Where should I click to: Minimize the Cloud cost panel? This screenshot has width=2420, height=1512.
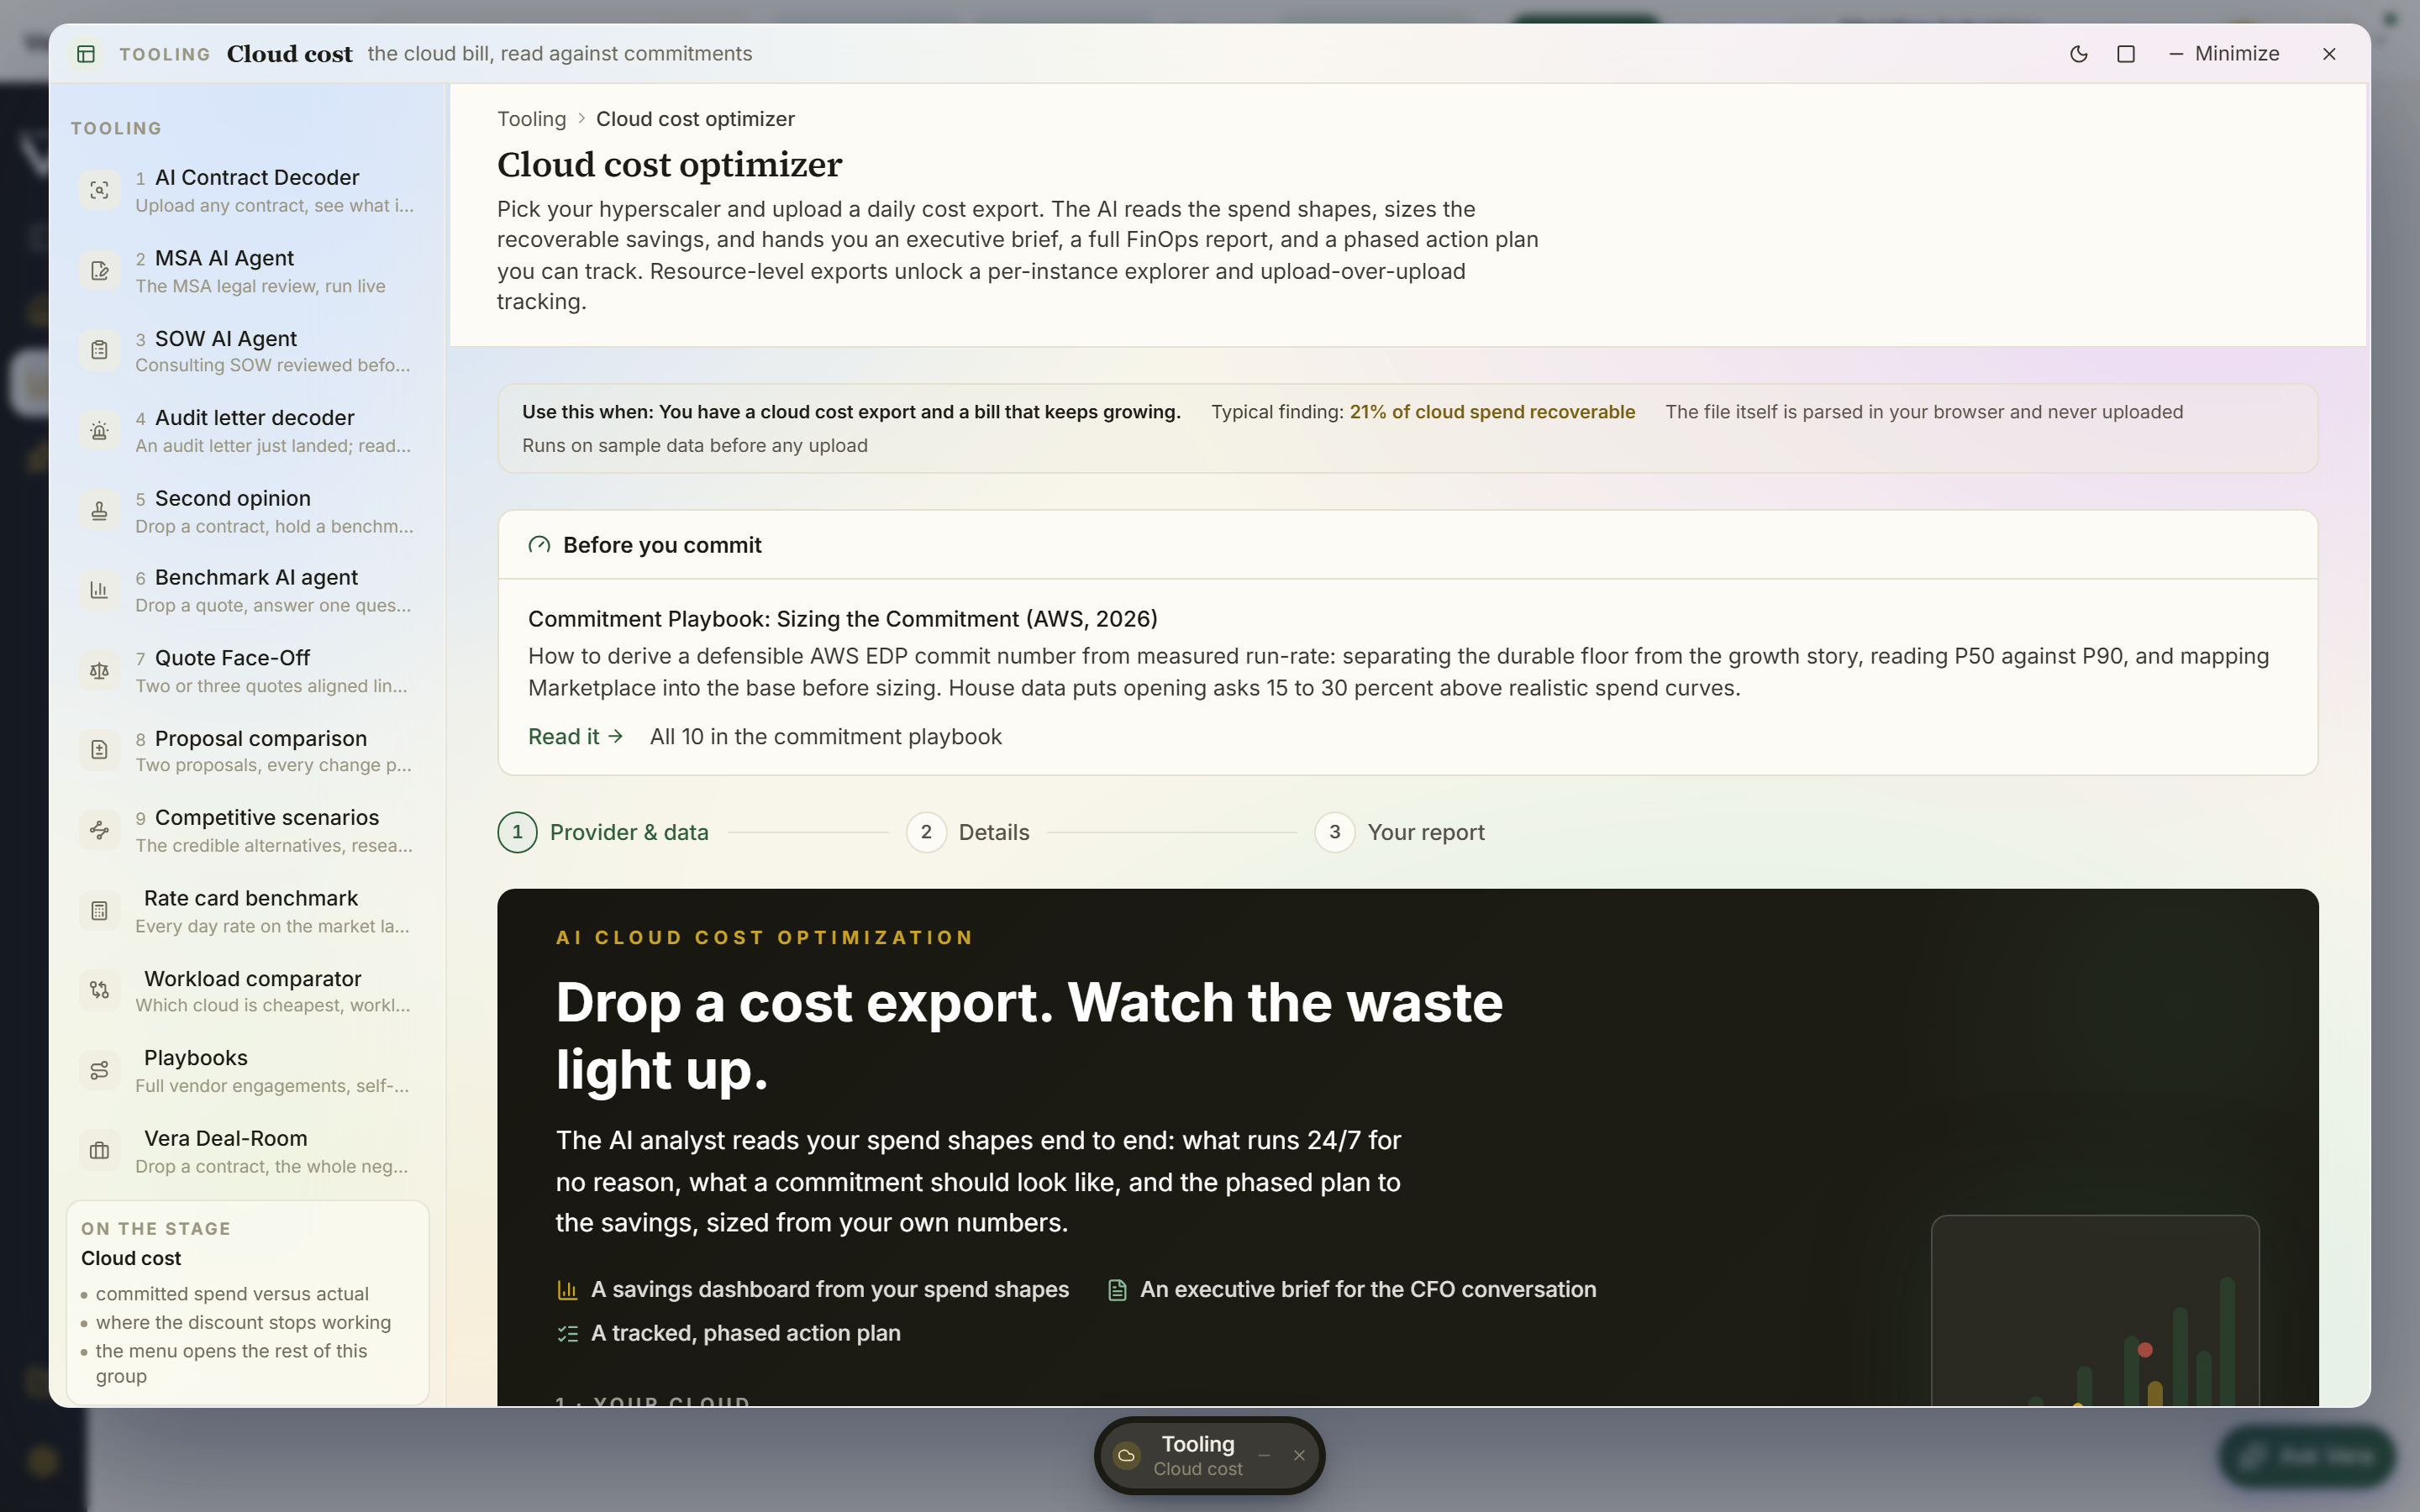click(x=2224, y=54)
